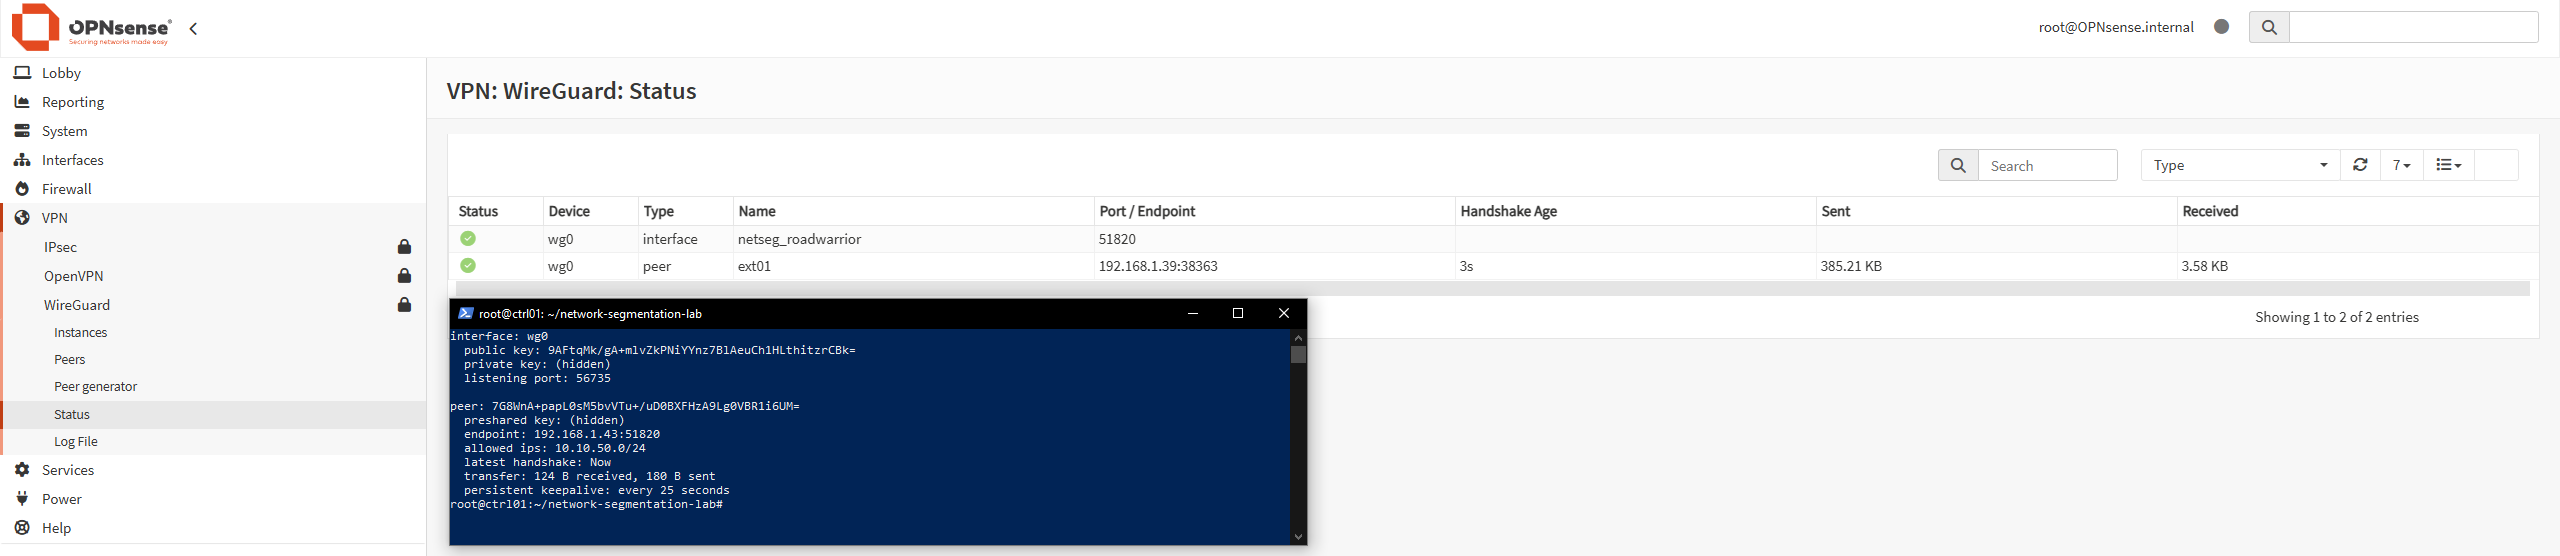
Task: Click the Reporting chart icon
Action: (22, 102)
